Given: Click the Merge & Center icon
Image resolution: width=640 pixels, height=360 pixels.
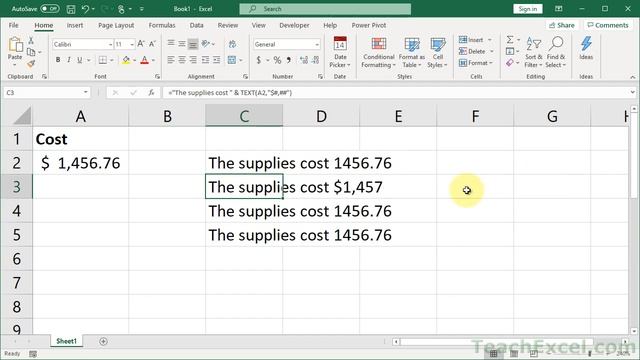Looking at the screenshot, I should [232, 60].
